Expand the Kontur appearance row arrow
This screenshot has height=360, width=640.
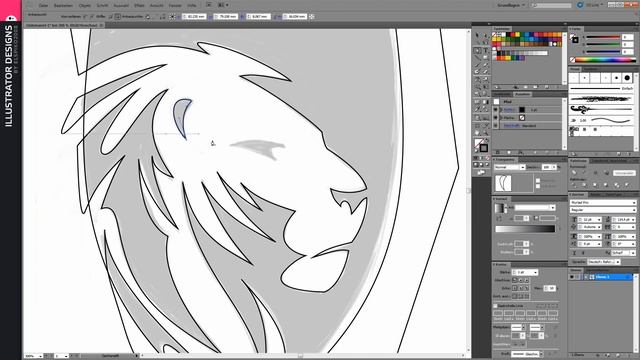coord(501,110)
